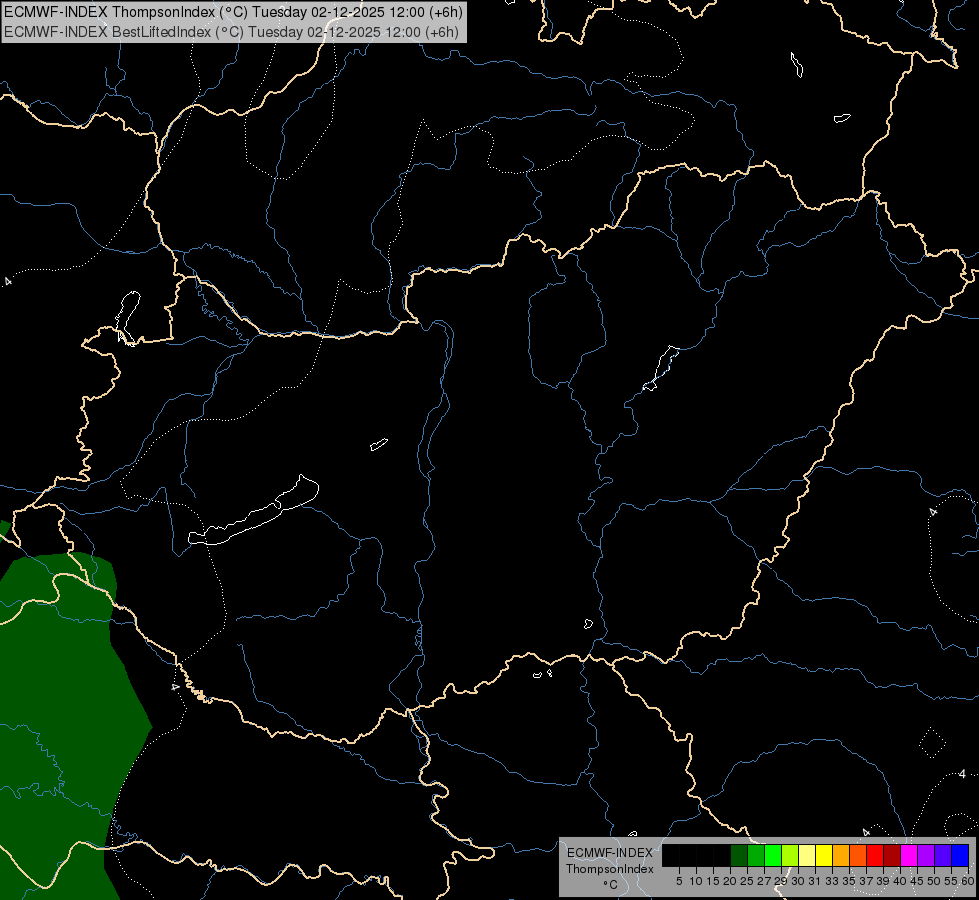Select the magenta 40–45 legend swatch
The height and width of the screenshot is (900, 979).
tap(909, 855)
